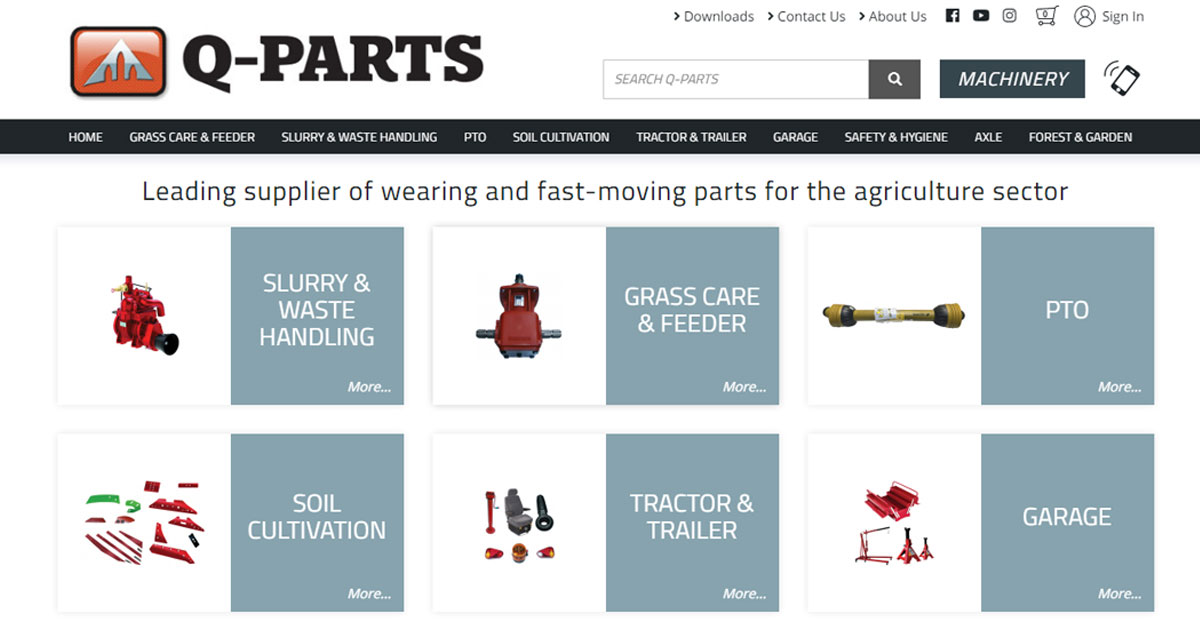Open Grass Care & Feeder menu
The height and width of the screenshot is (628, 1200).
192,137
